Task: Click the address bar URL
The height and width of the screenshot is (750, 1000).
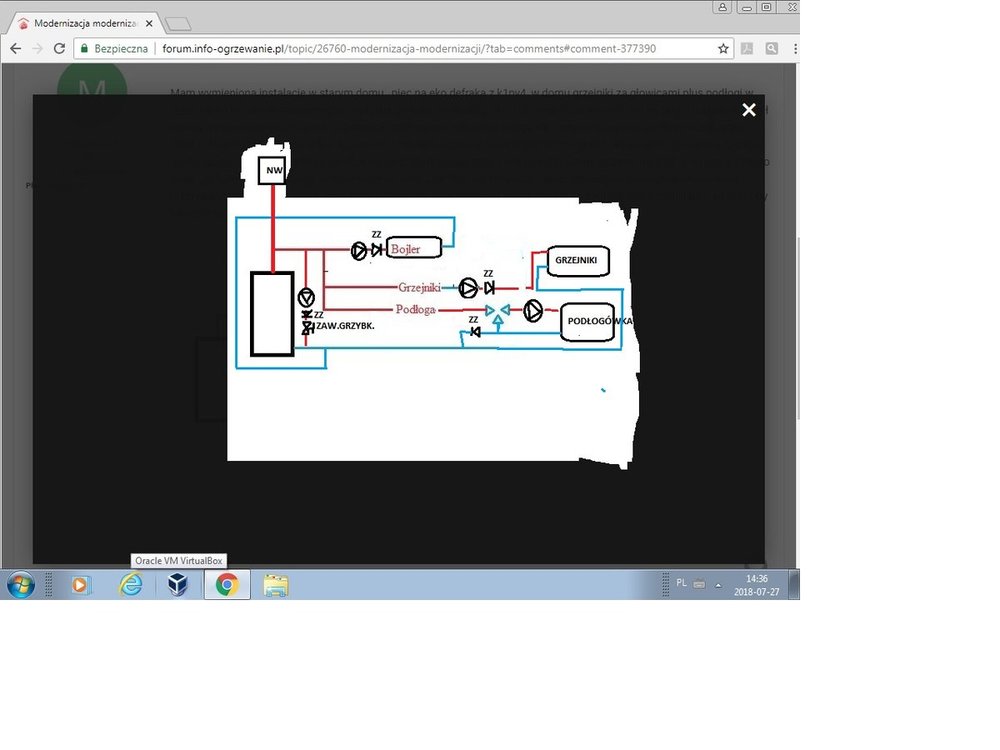Action: [x=400, y=48]
